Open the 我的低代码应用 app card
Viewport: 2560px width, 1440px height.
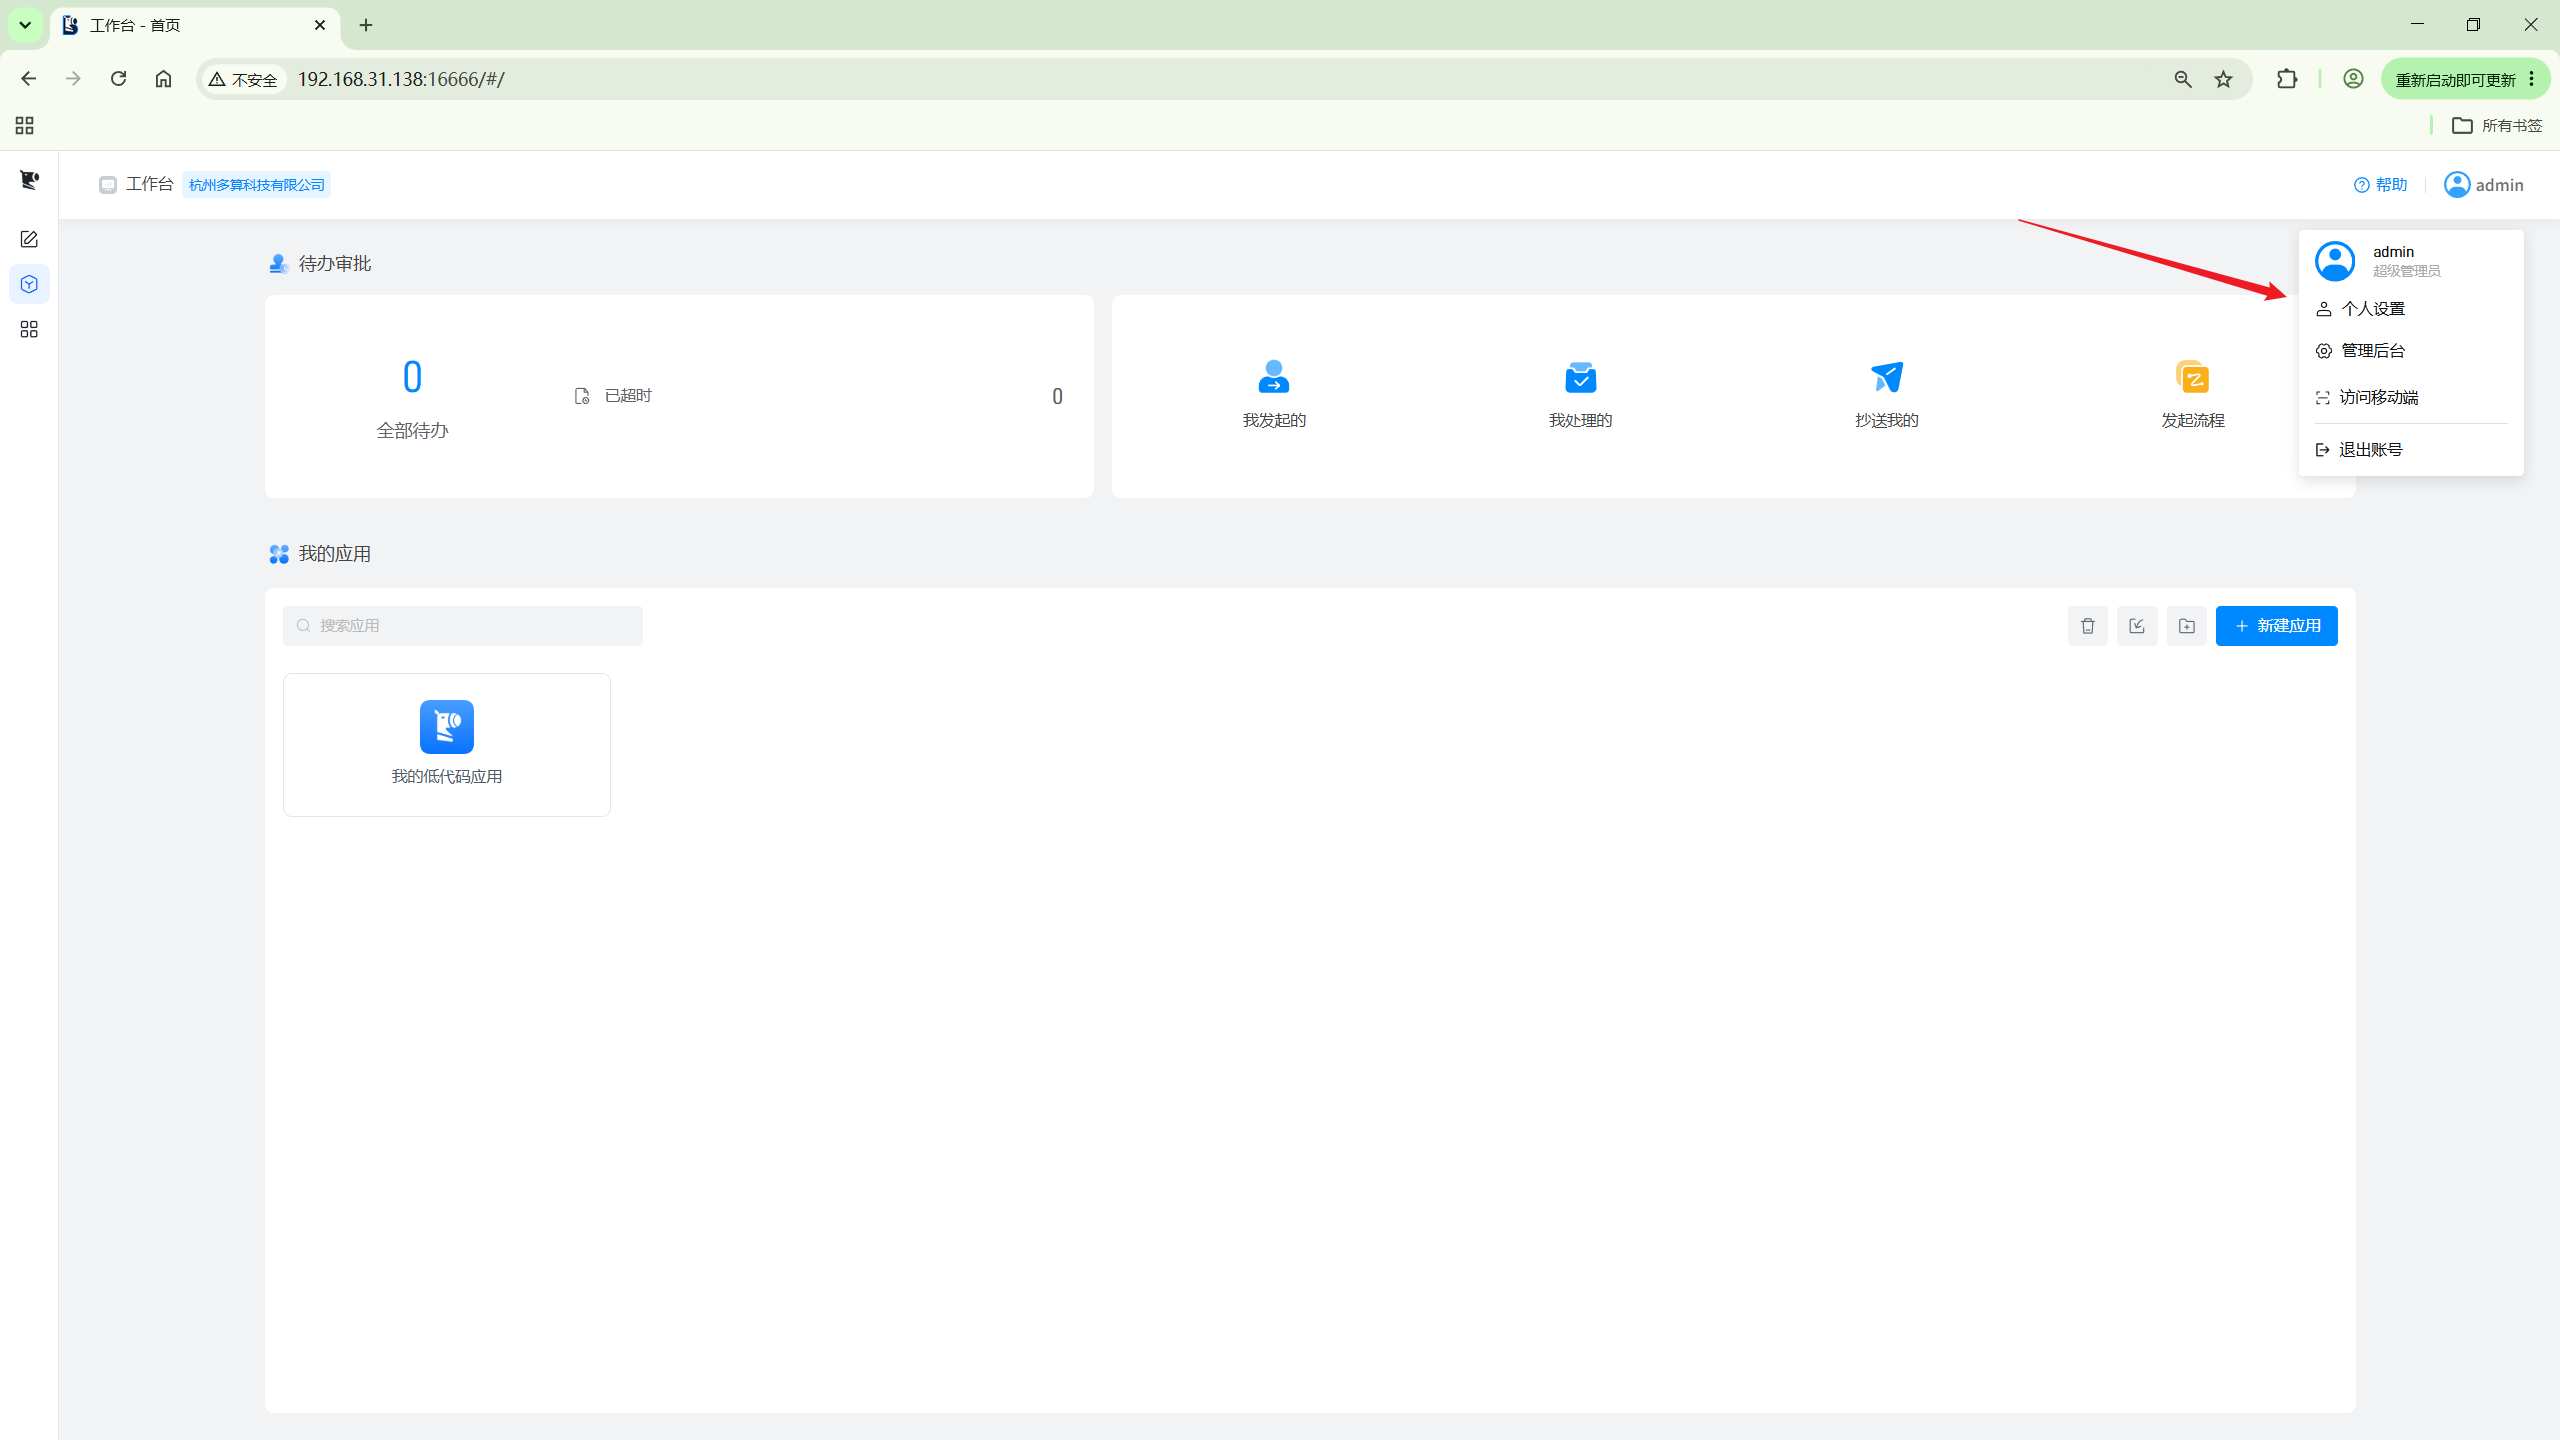pyautogui.click(x=447, y=745)
